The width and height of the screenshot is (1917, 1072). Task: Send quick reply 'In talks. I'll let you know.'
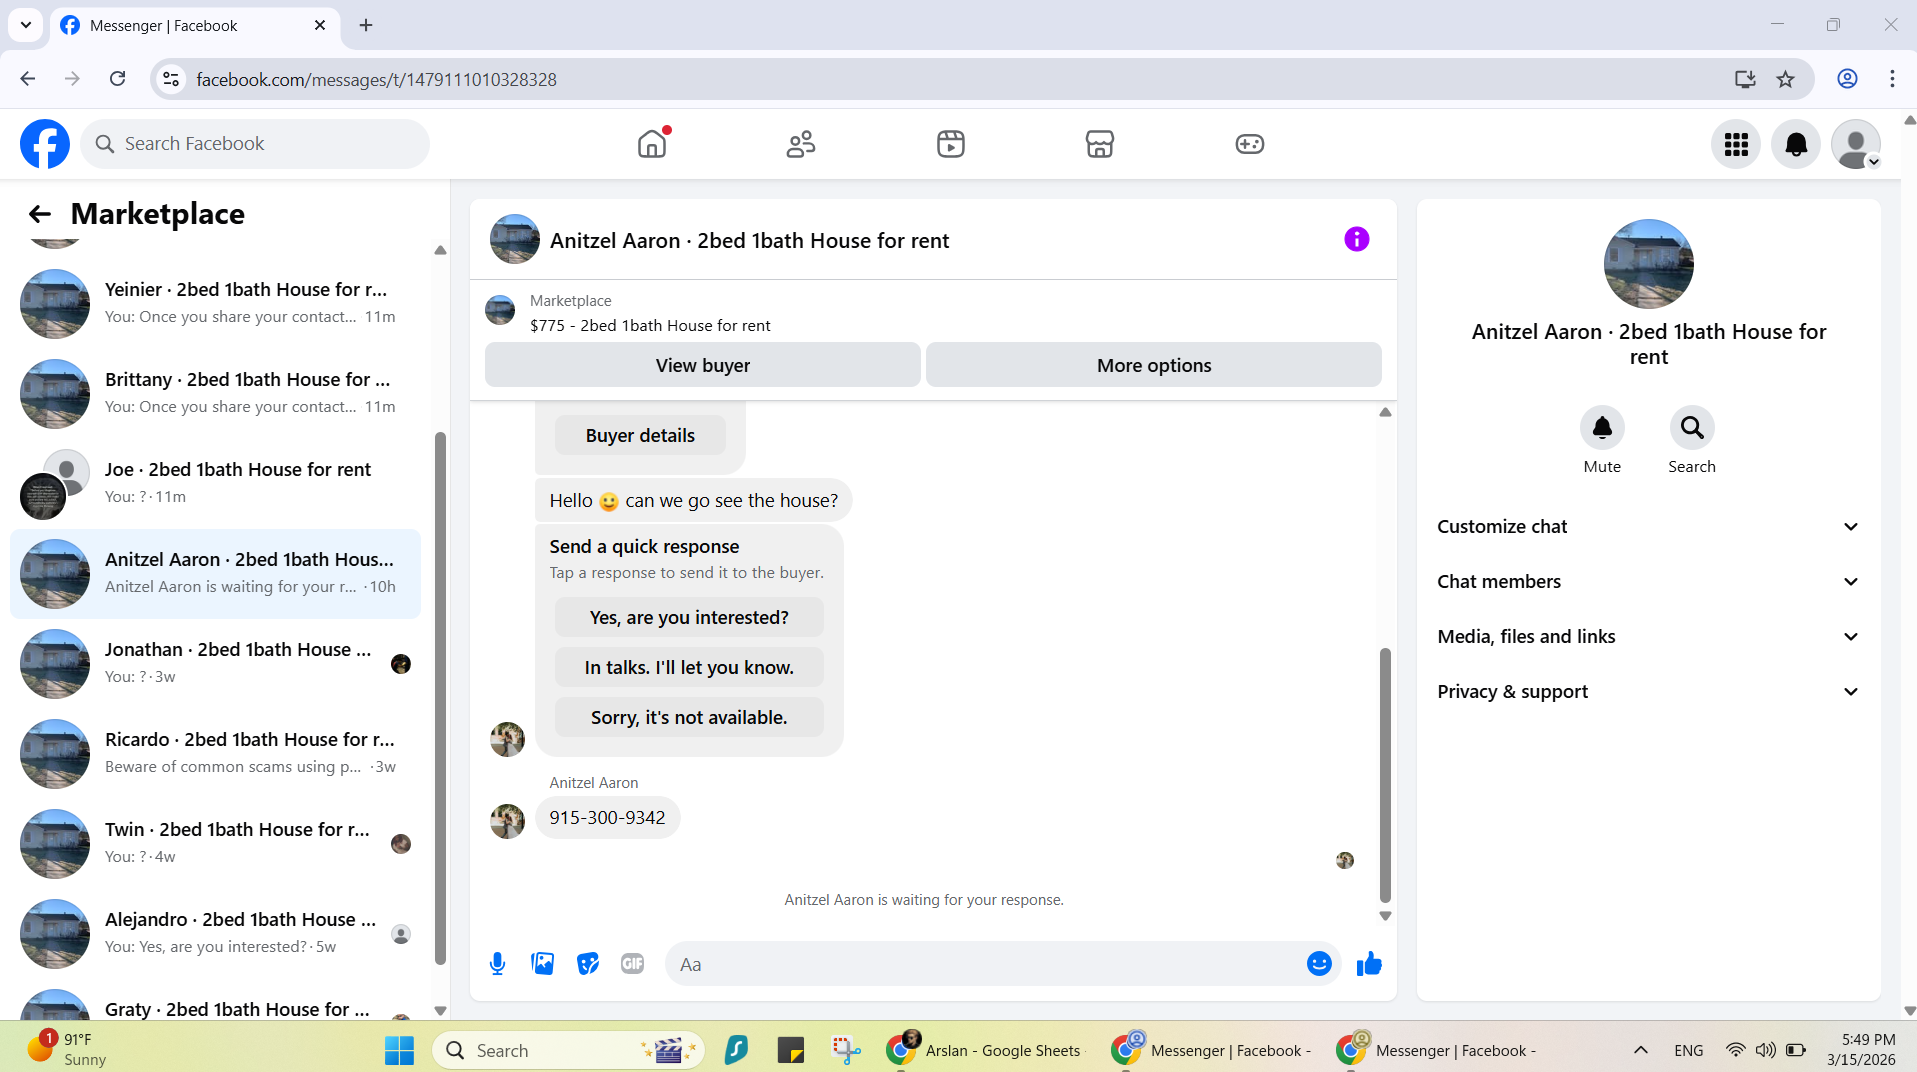point(689,668)
